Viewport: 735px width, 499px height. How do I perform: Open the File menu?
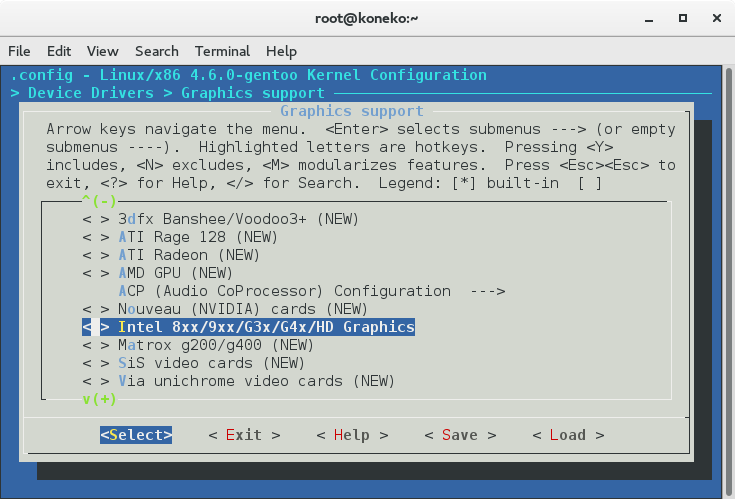19,51
